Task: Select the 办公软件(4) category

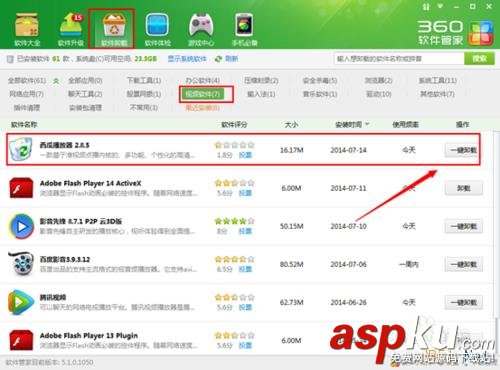Action: tap(203, 81)
